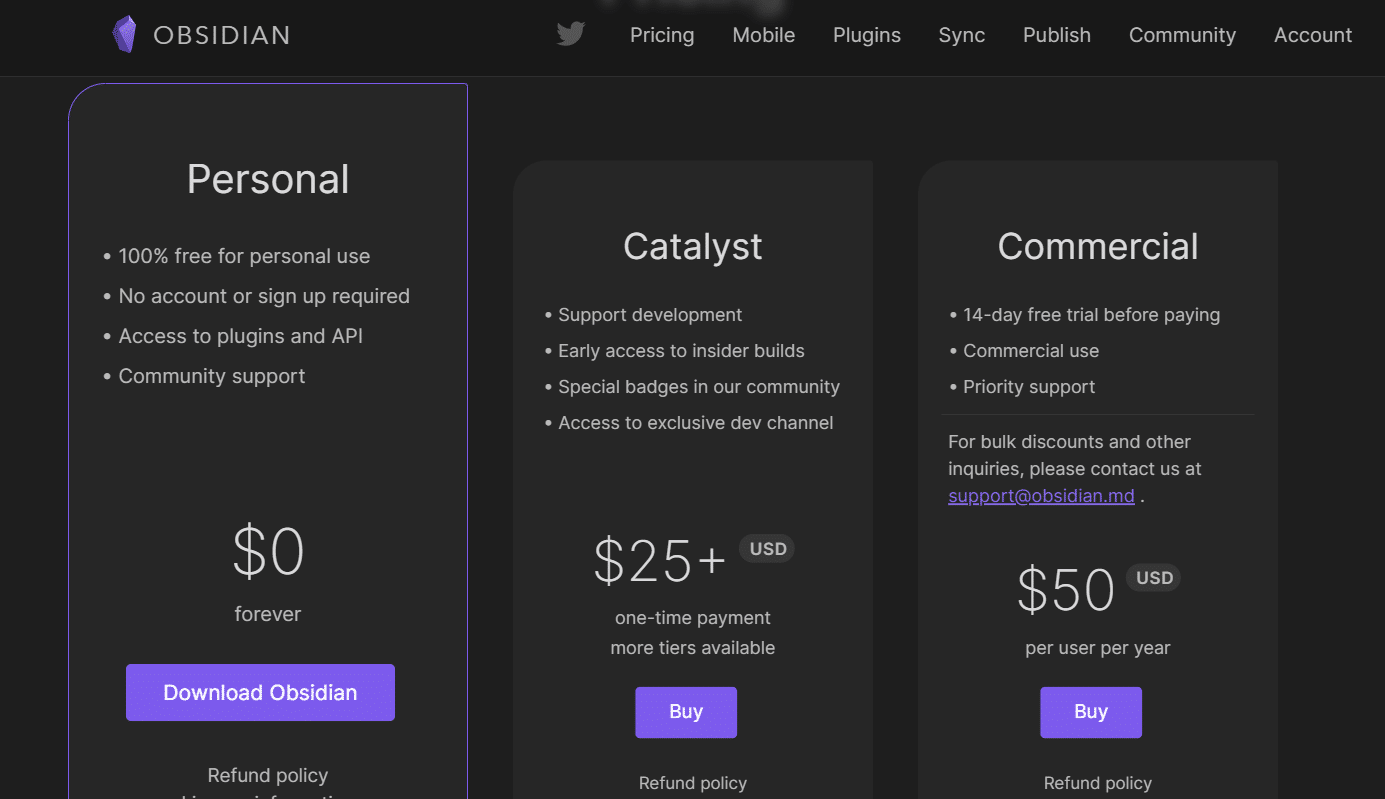Click 'Commercial use' bullet text
1385x799 pixels.
pyautogui.click(x=1031, y=351)
